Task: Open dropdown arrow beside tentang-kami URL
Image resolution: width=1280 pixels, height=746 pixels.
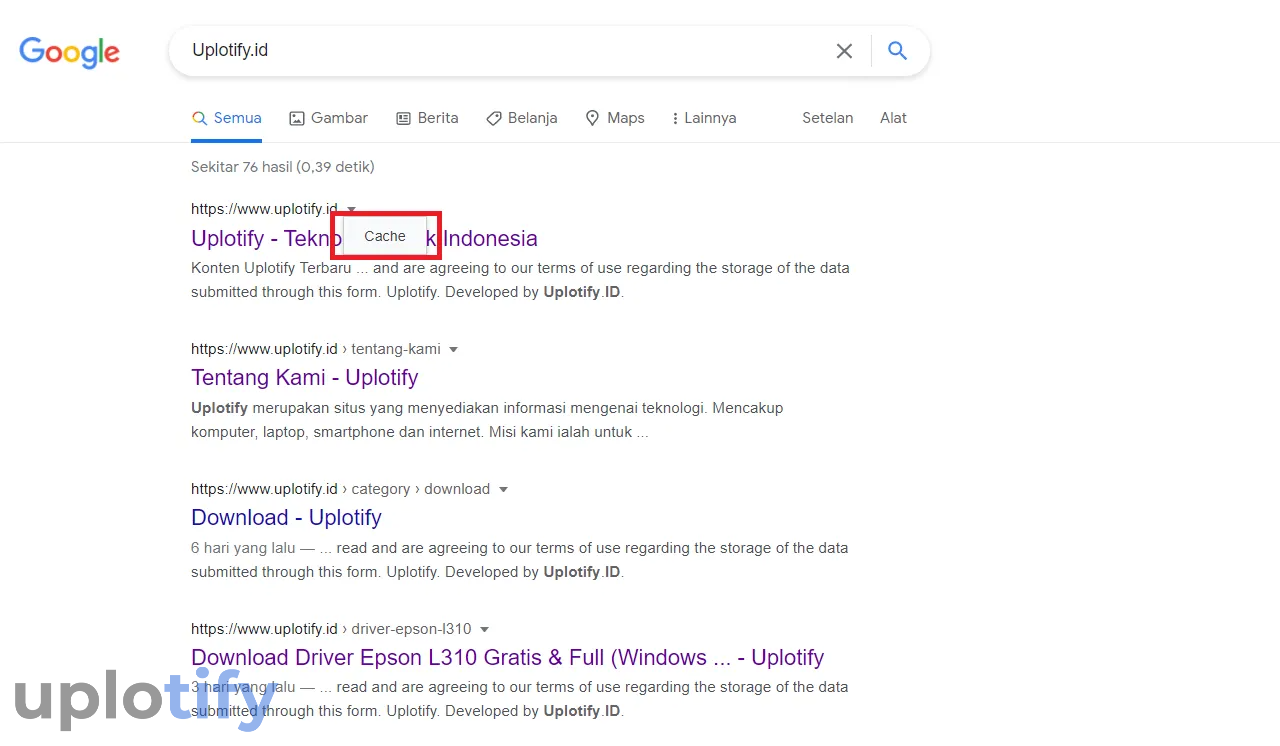Action: 453,350
